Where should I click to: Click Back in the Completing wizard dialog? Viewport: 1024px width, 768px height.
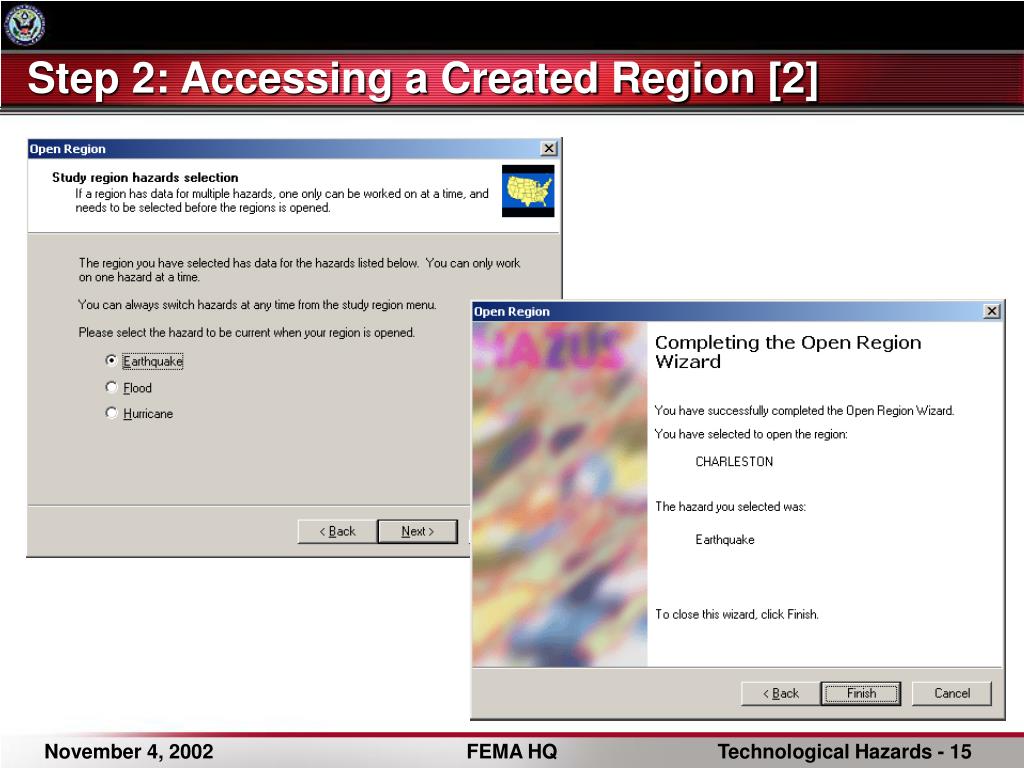pyautogui.click(x=780, y=694)
